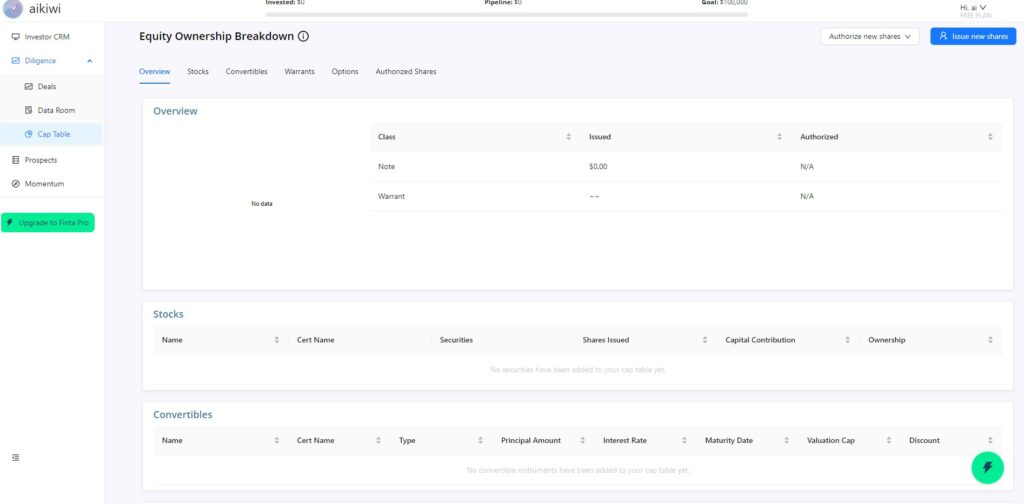The height and width of the screenshot is (504, 1024).
Task: Sort Stocks table by Ownership
Action: coord(990,340)
